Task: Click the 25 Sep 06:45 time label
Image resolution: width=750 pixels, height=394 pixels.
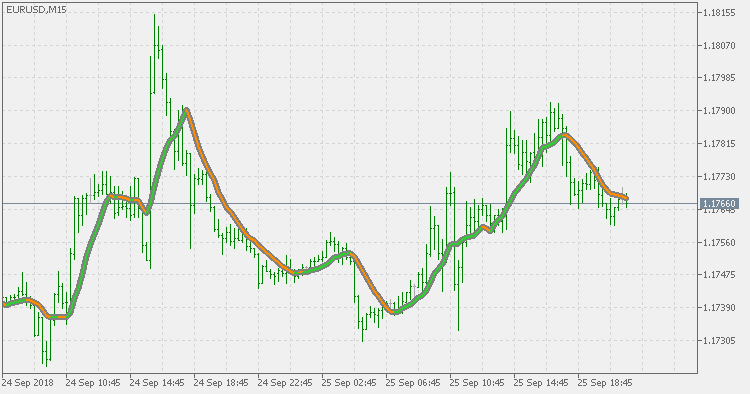Action: coord(413,383)
